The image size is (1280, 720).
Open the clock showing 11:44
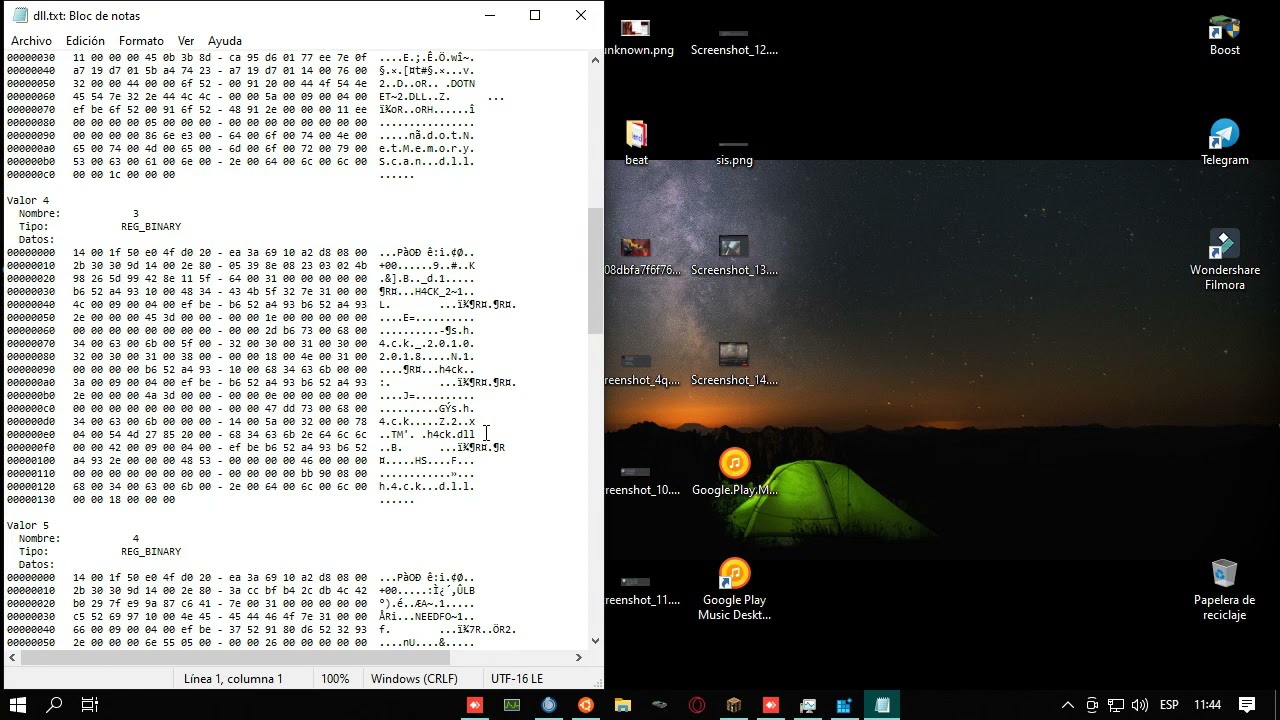tap(1207, 705)
